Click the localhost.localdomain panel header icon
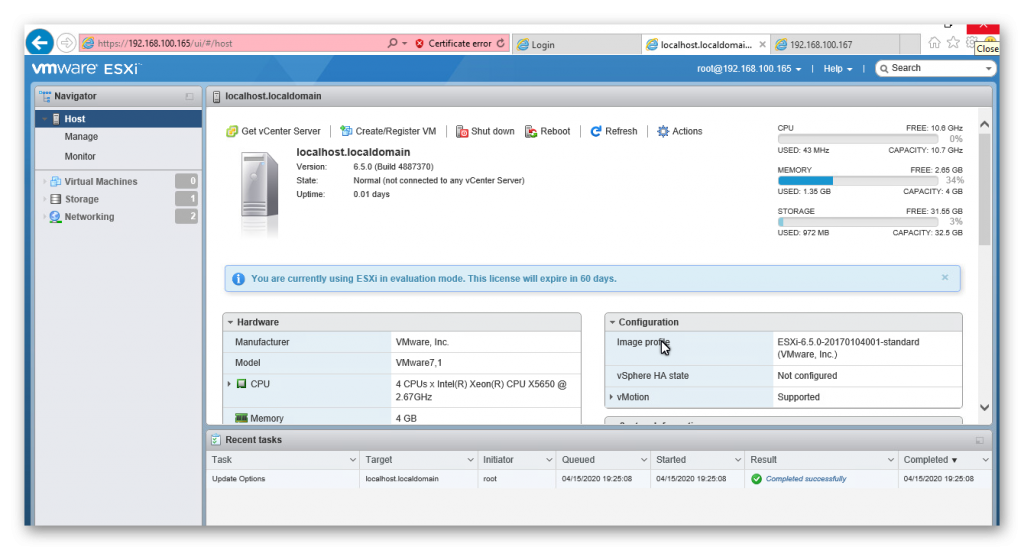This screenshot has height=550, width=1024. pyautogui.click(x=216, y=96)
